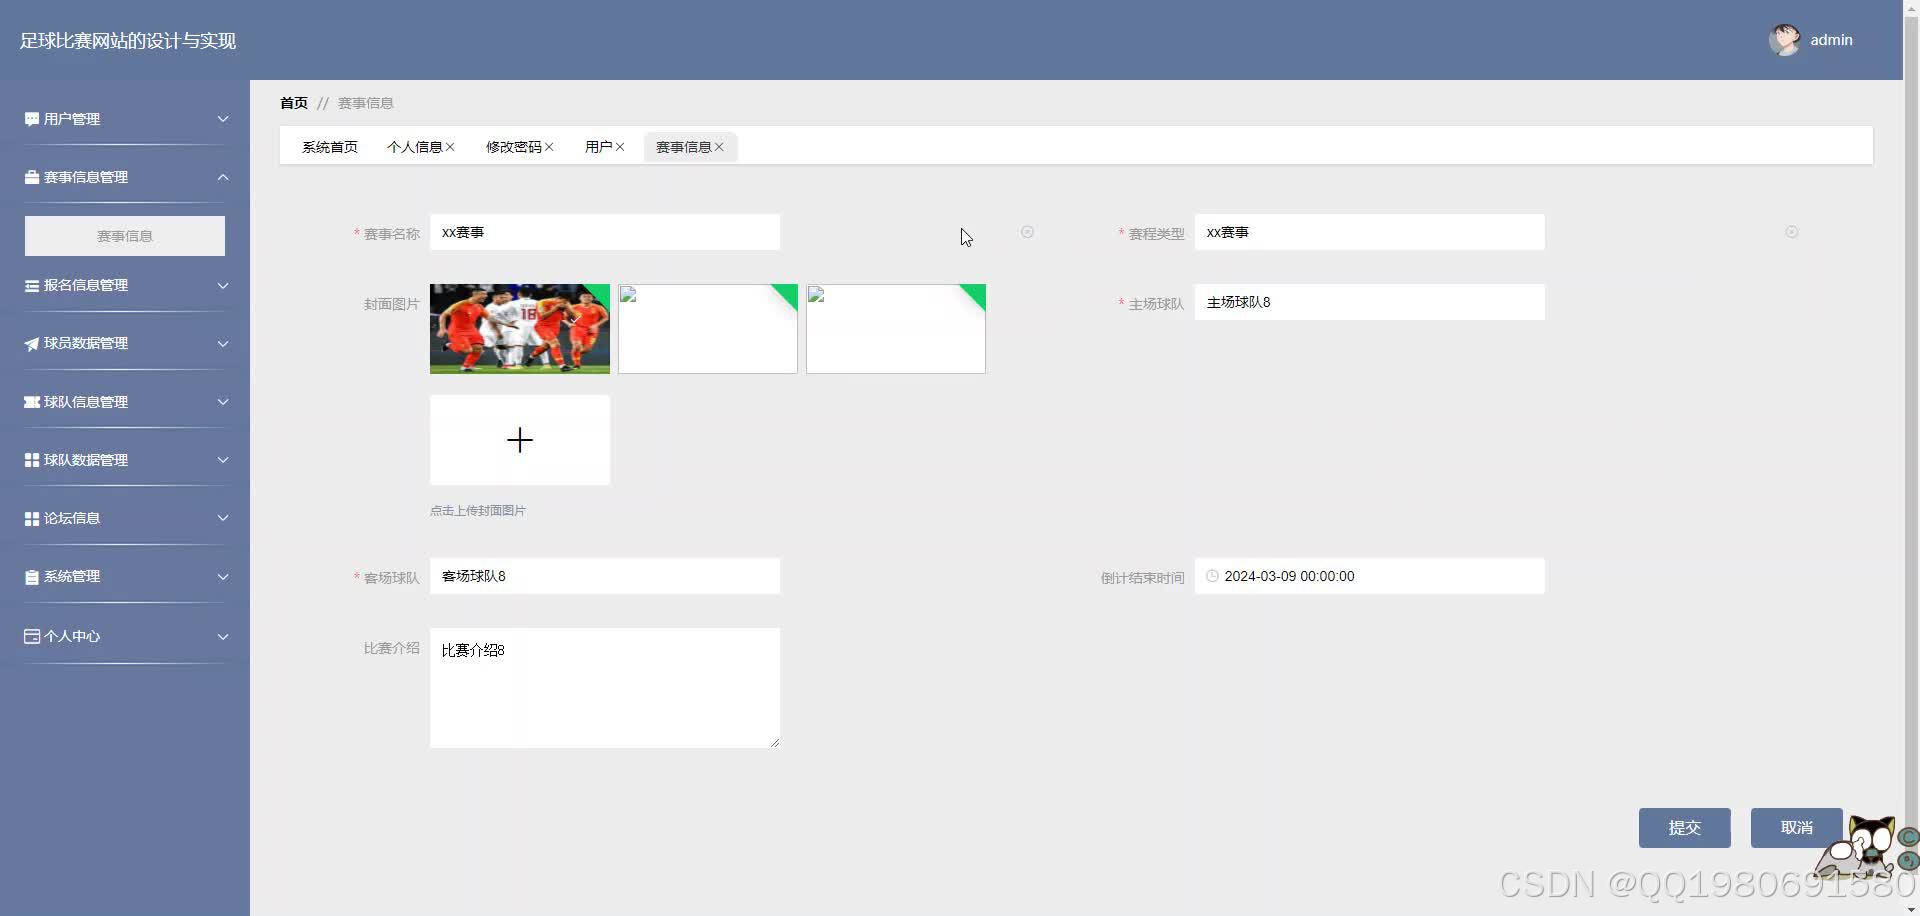The height and width of the screenshot is (916, 1920).
Task: Click the 球队数据管理 grid icon
Action: (30, 460)
